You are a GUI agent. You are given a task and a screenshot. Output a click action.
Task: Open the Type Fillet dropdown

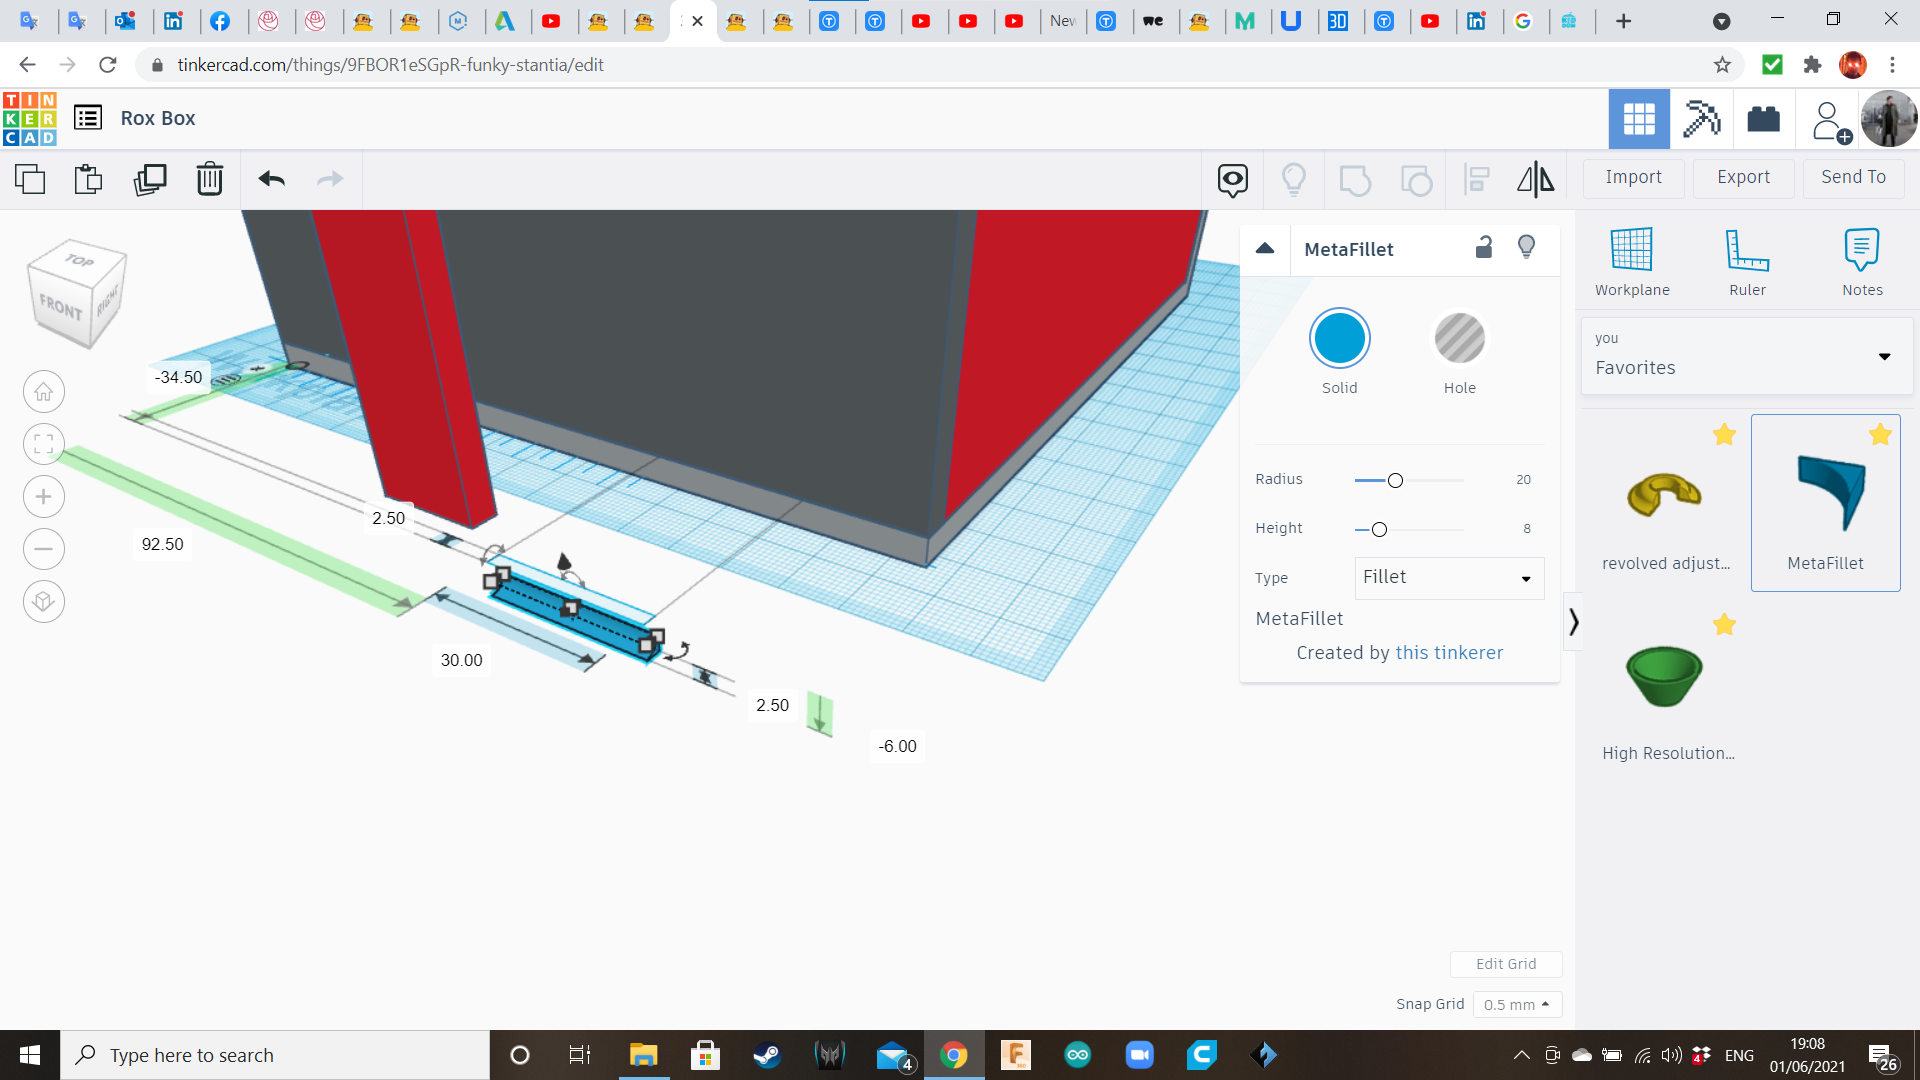tap(1449, 578)
